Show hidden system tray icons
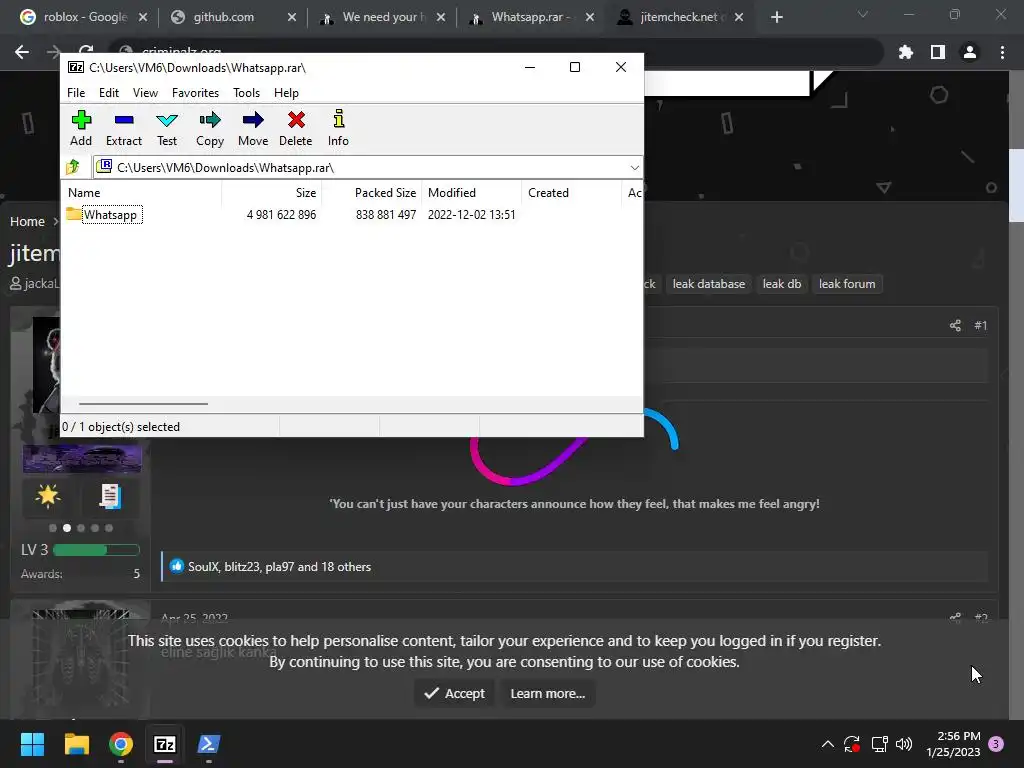 point(827,744)
